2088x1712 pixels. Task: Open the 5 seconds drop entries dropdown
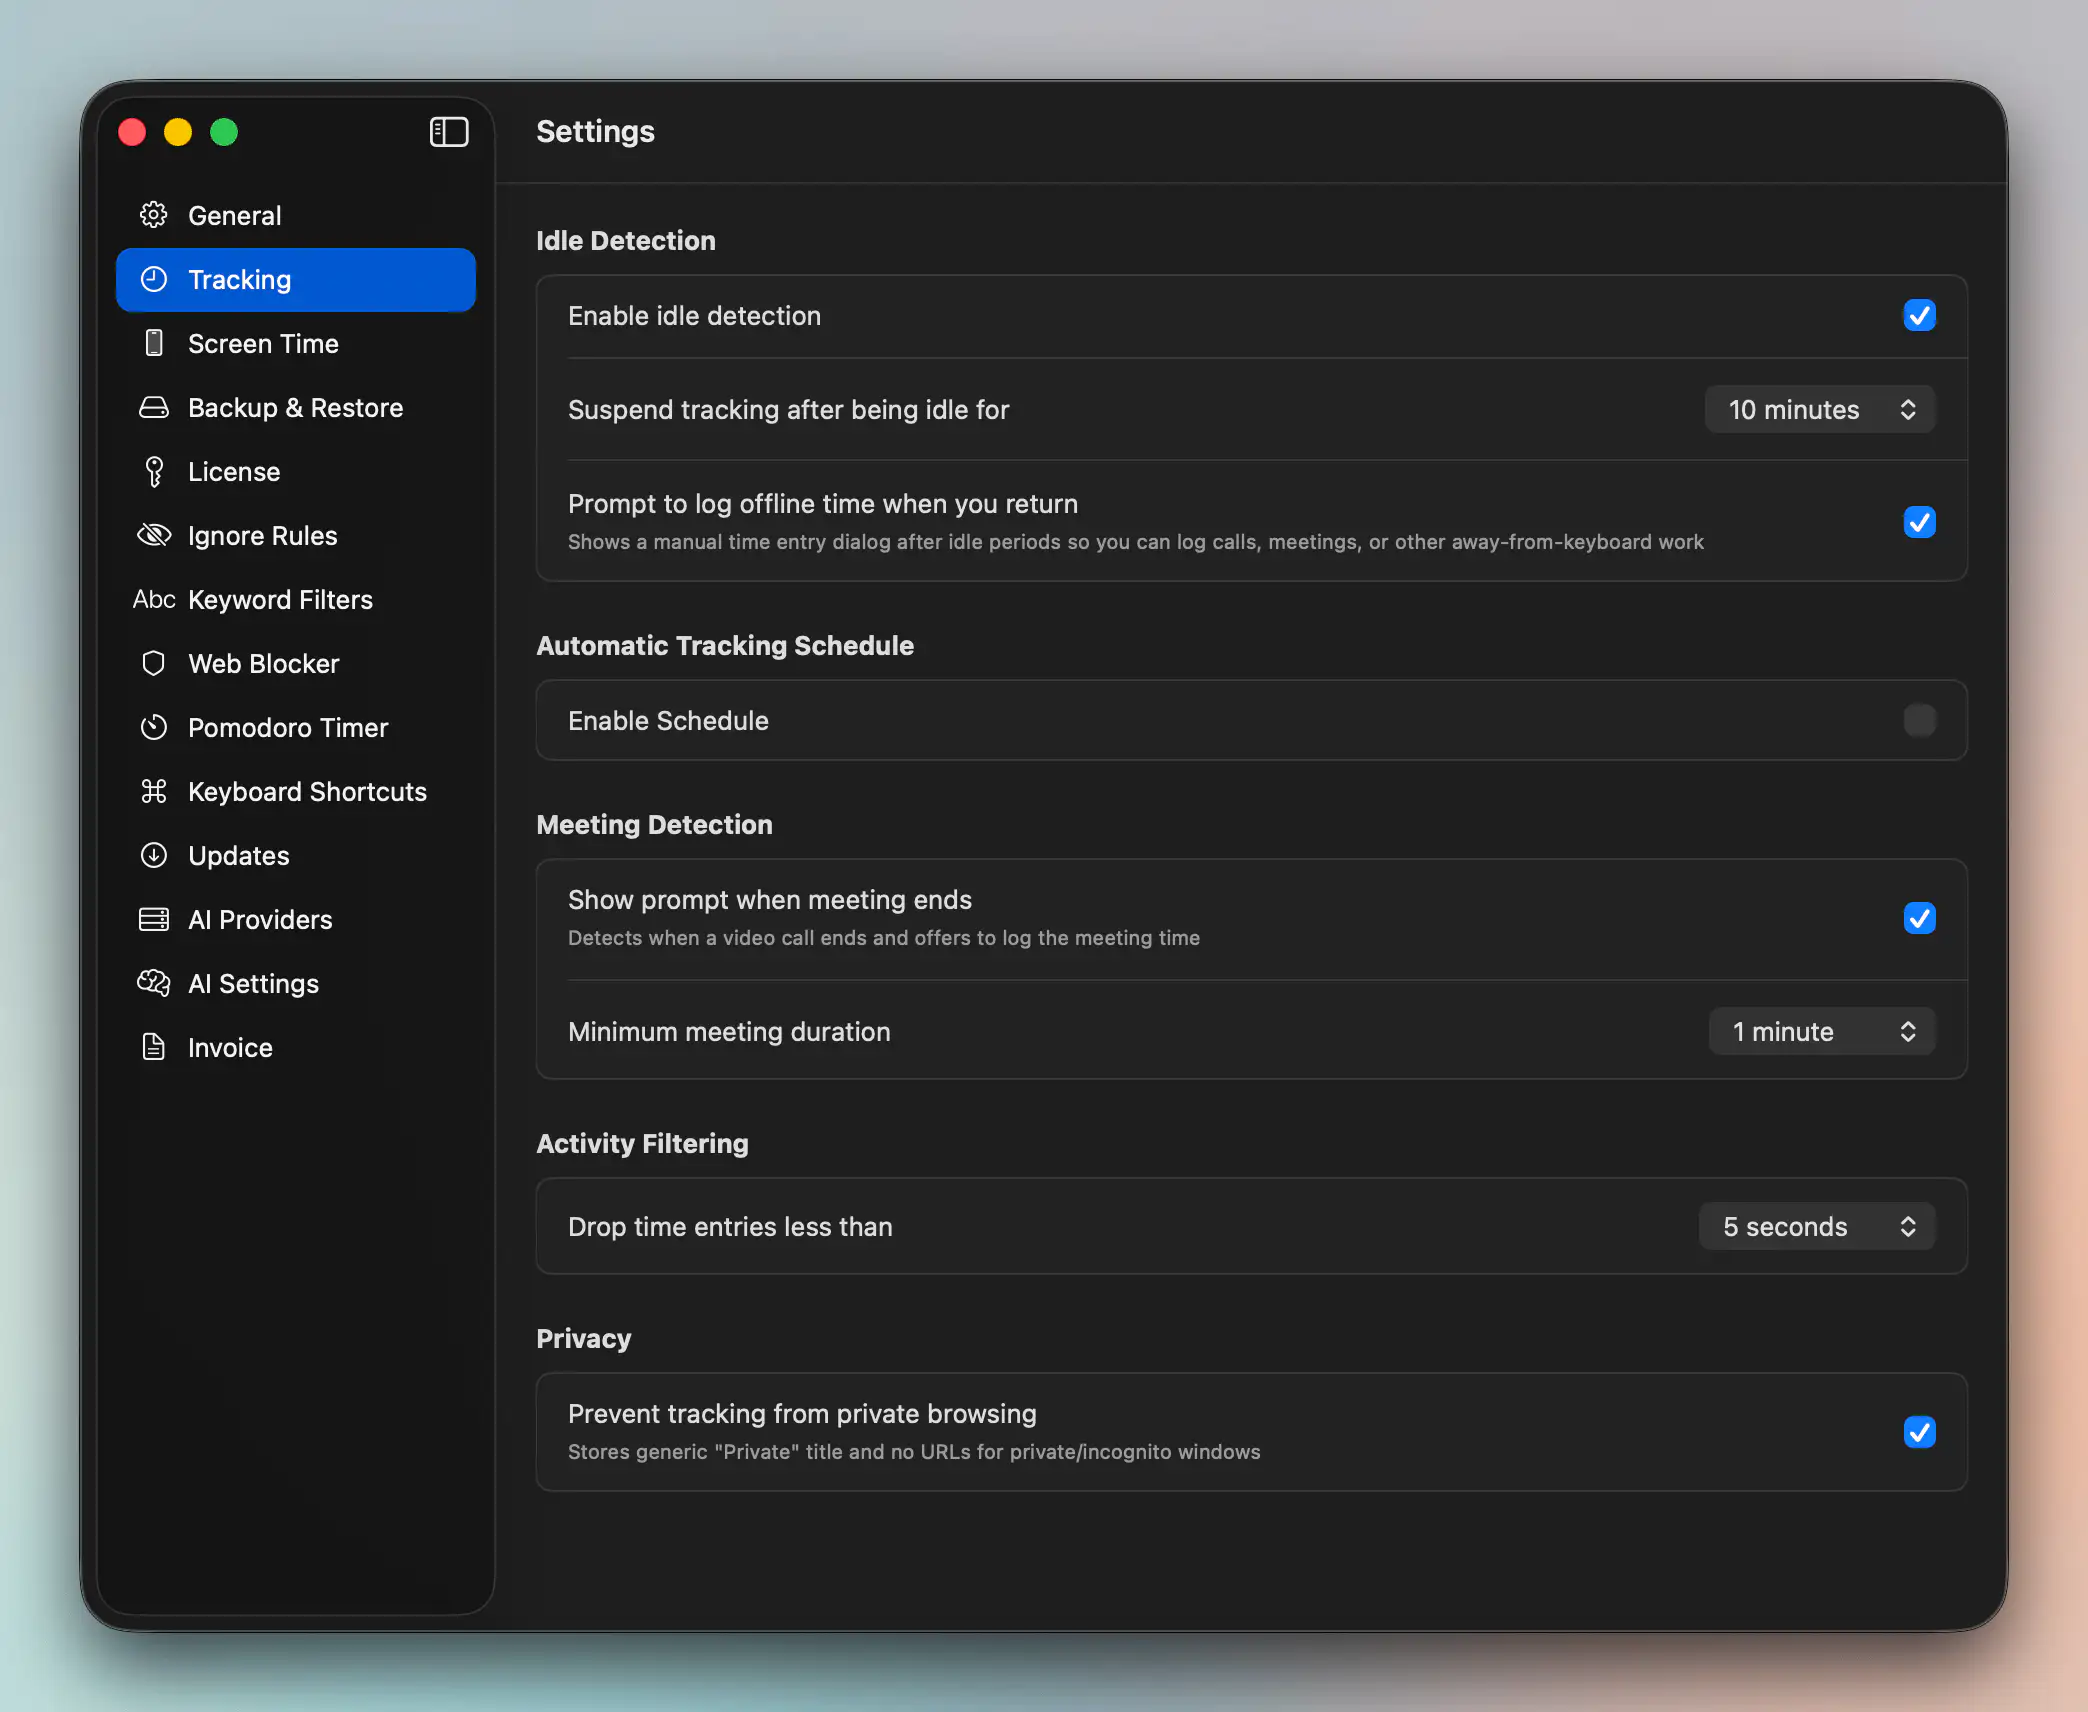(x=1817, y=1226)
